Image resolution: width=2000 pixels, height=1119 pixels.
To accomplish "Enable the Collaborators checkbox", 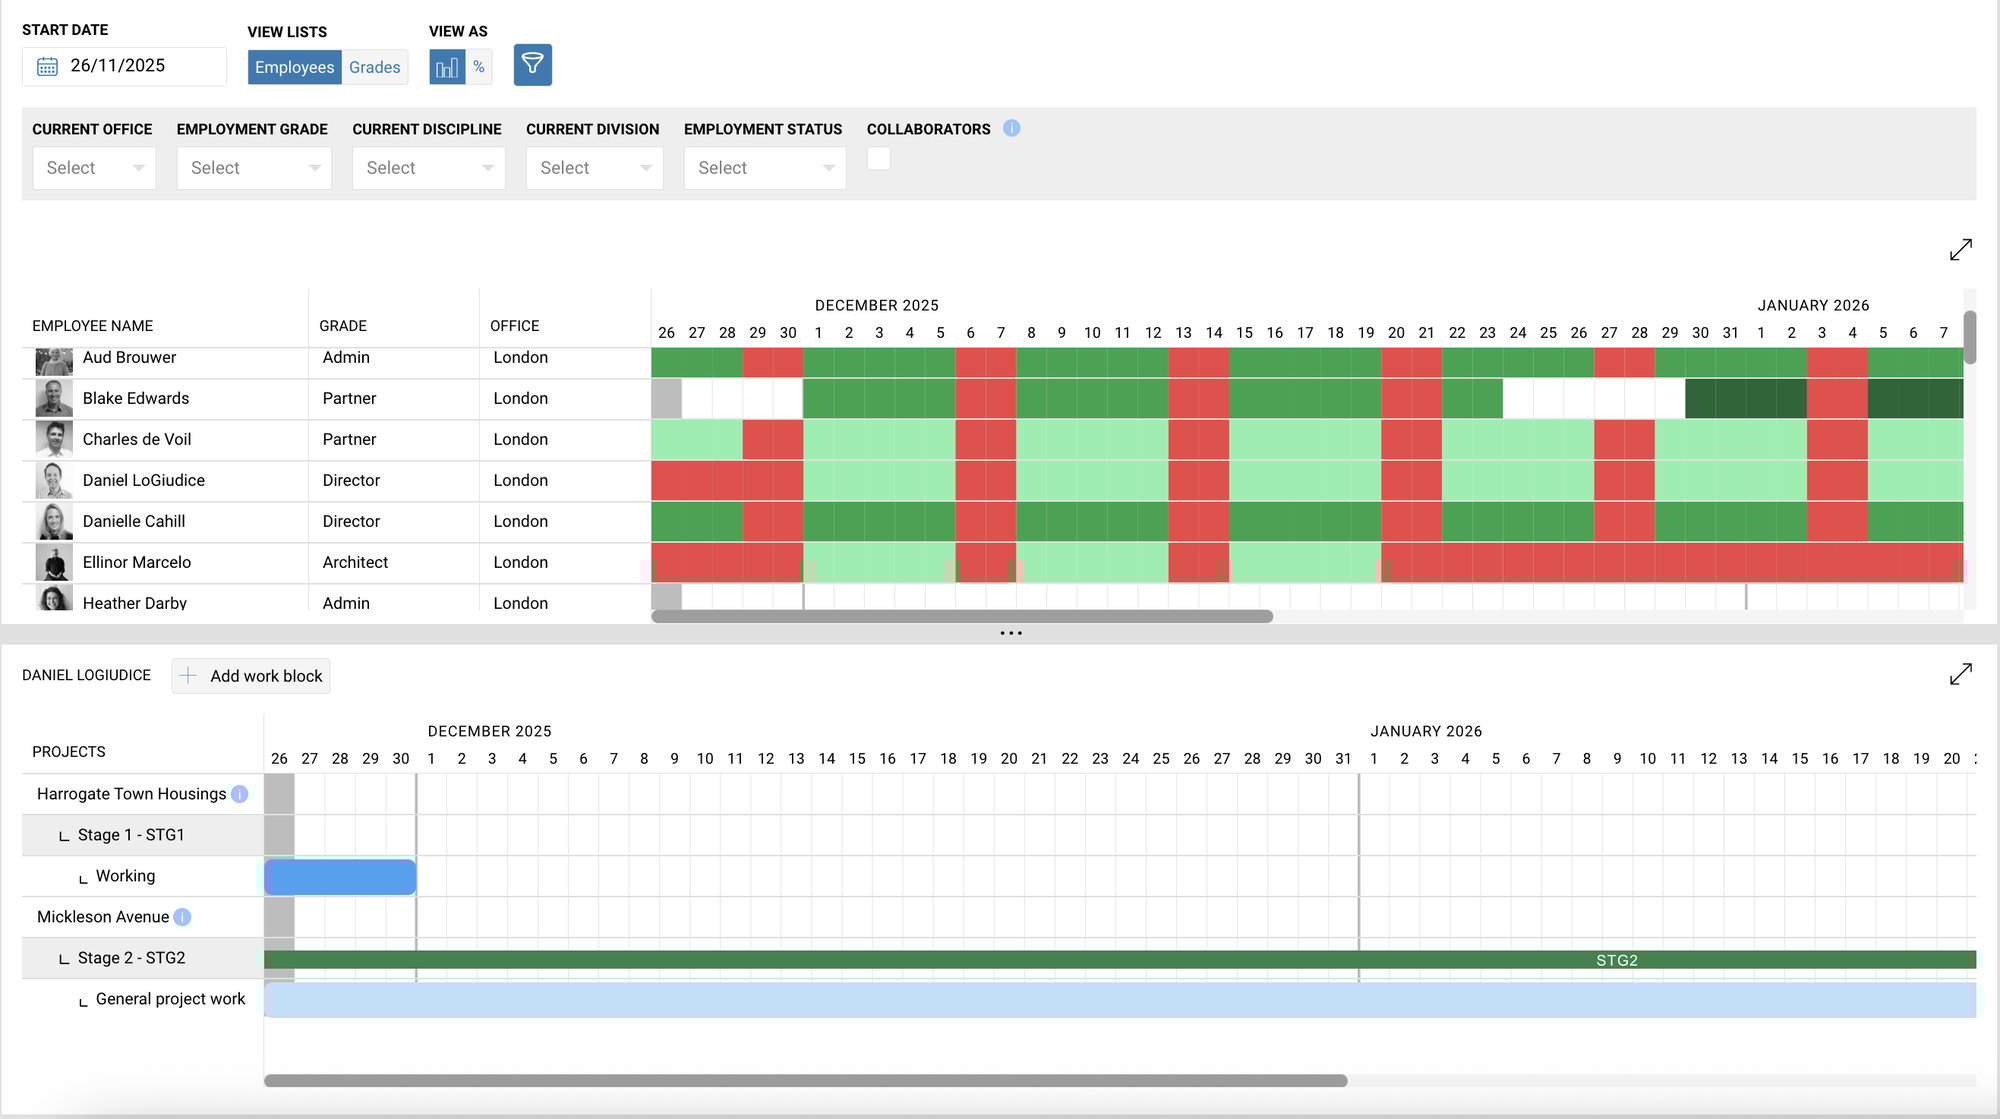I will 878,158.
